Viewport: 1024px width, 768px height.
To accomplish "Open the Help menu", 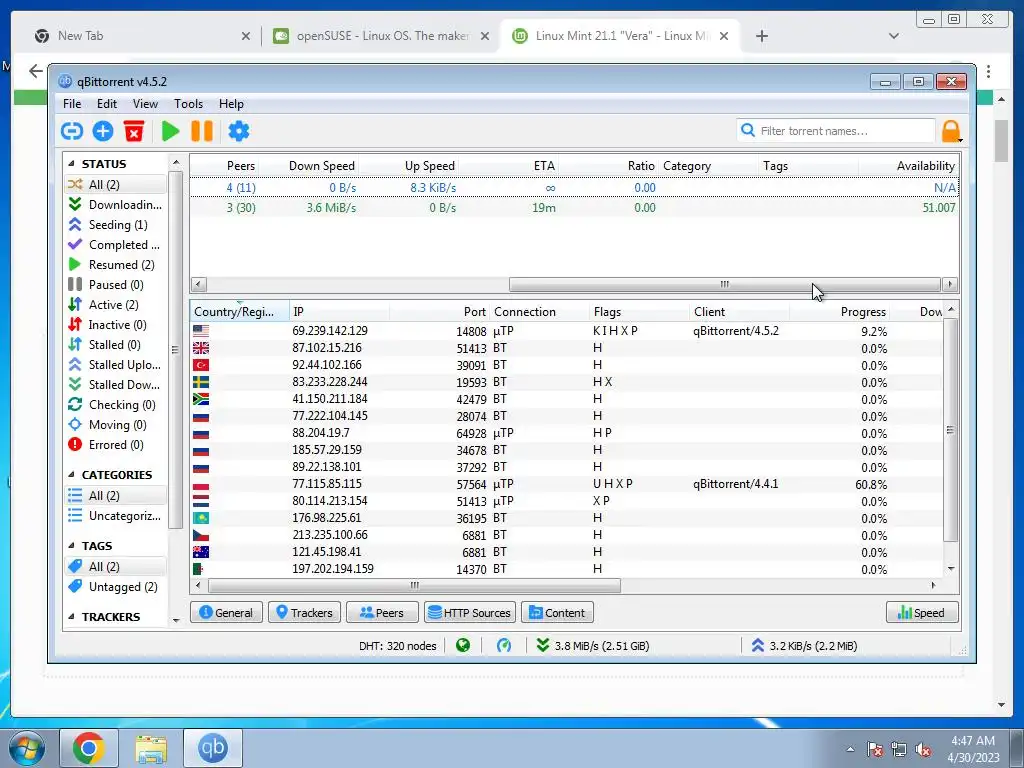I will (x=231, y=104).
